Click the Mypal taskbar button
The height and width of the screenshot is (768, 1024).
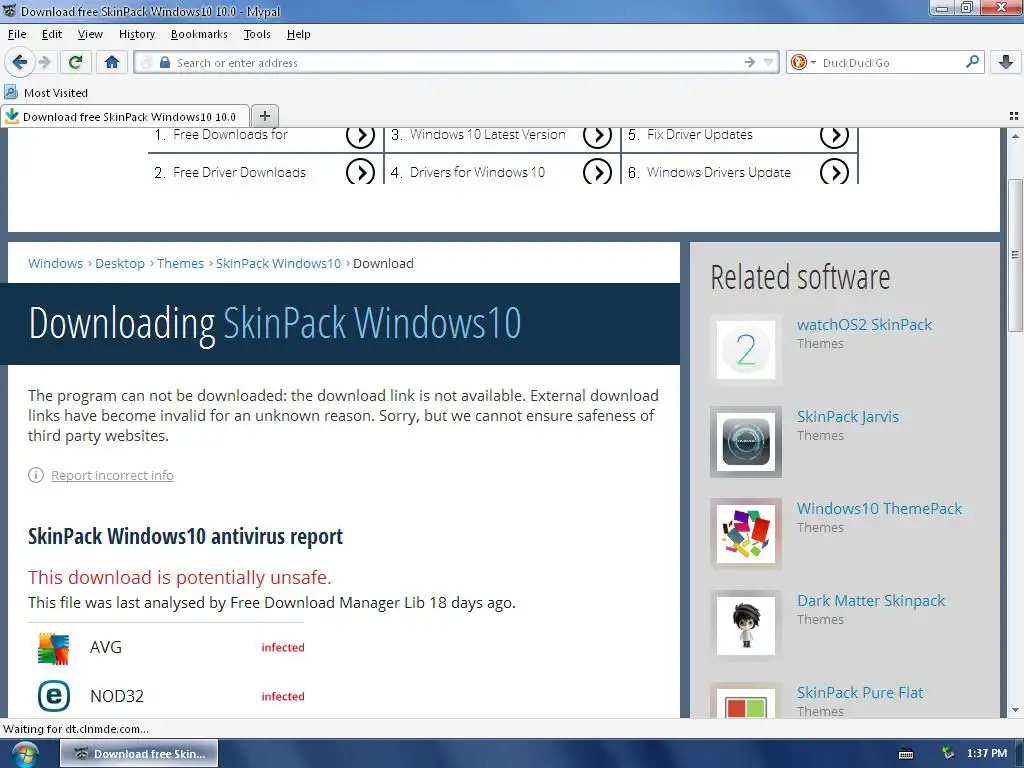(x=139, y=754)
